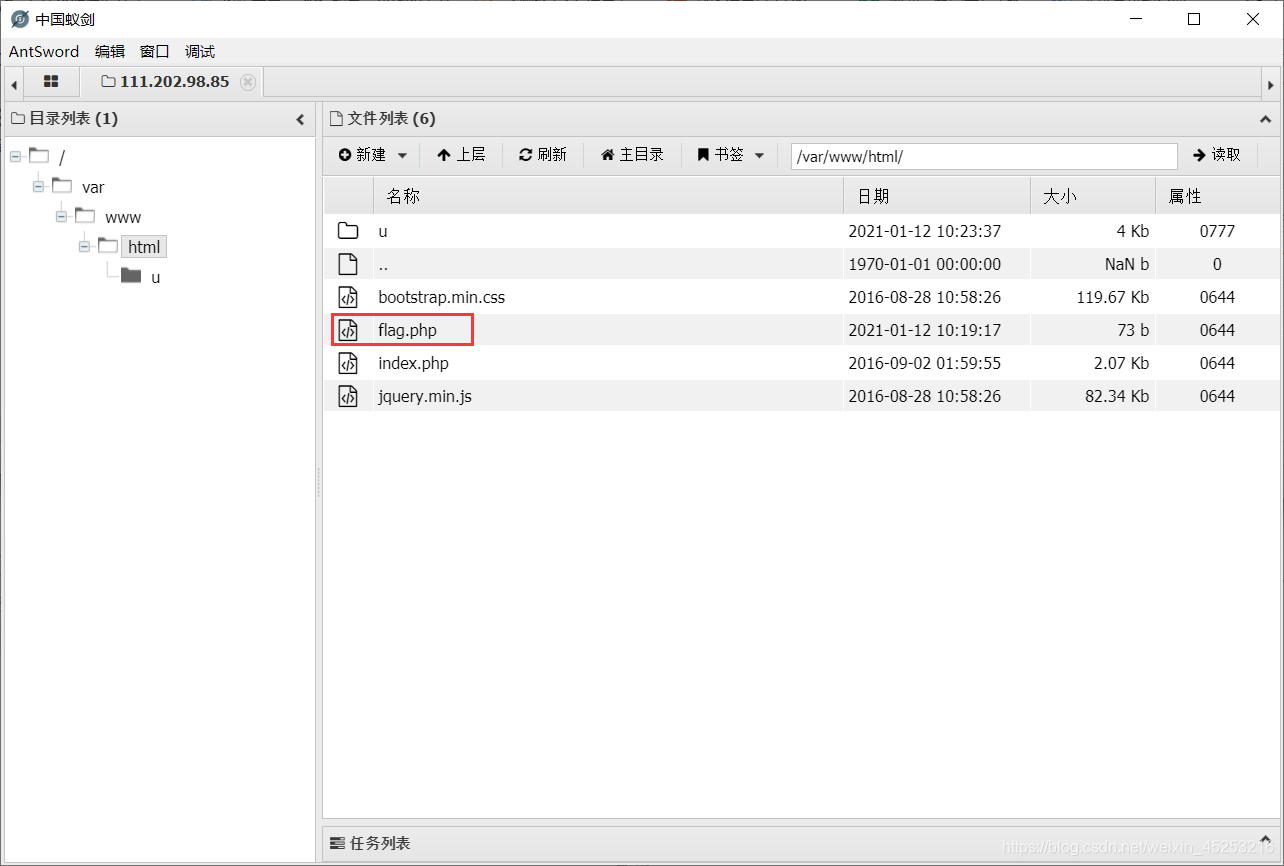Image resolution: width=1284 pixels, height=866 pixels.
Task: Minimize the 中国蚁剑 window
Action: pyautogui.click(x=1135, y=19)
